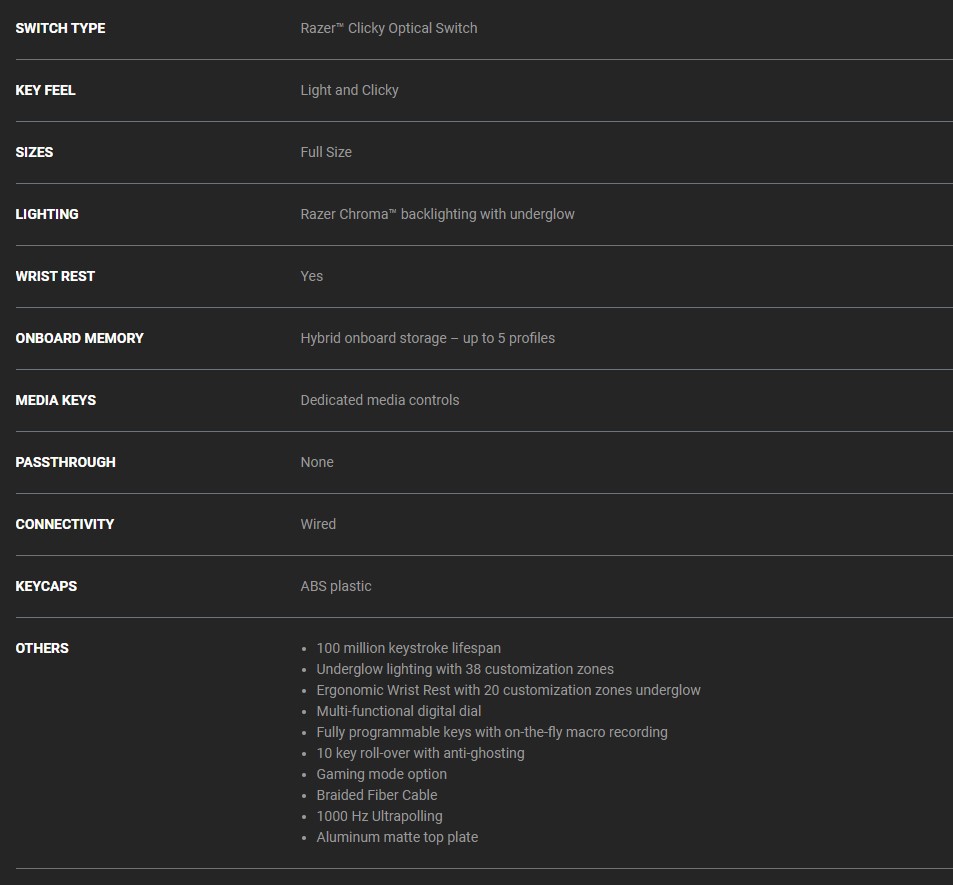The image size is (953, 885).
Task: Click the CONNECTIVITY label
Action: [65, 524]
